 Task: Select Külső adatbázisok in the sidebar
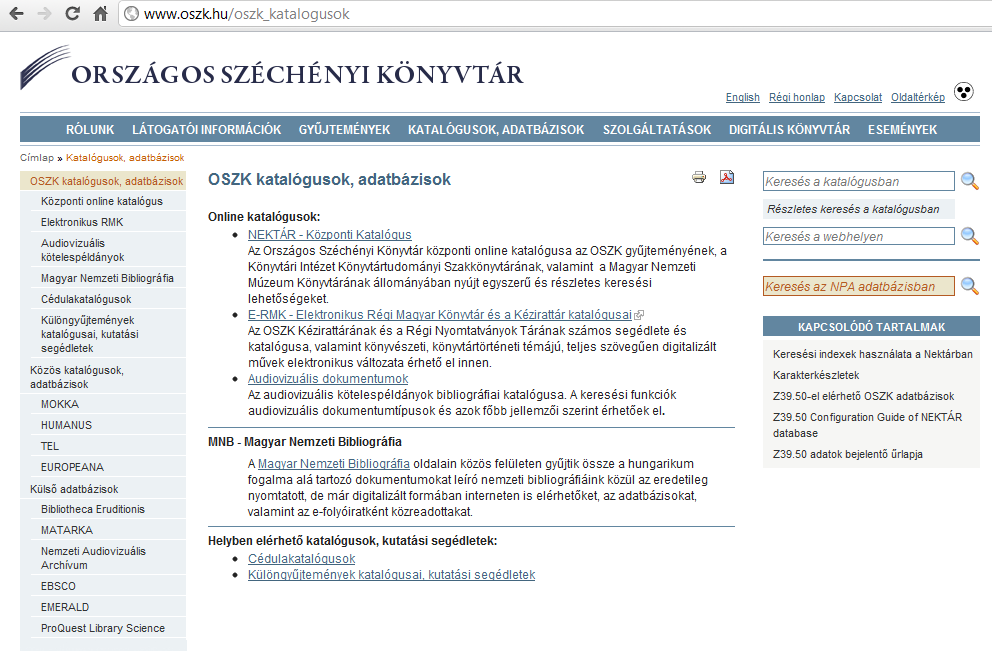click(74, 489)
